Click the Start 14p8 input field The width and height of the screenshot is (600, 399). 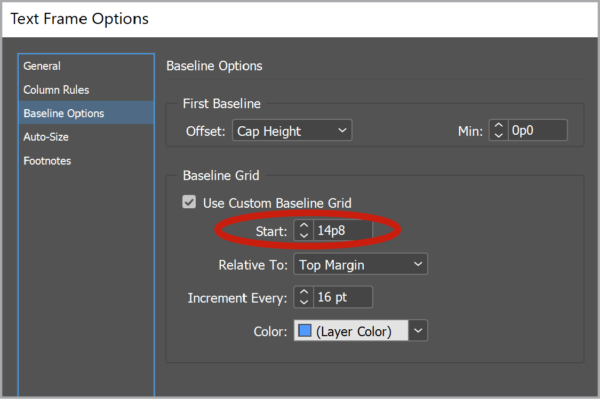(342, 230)
